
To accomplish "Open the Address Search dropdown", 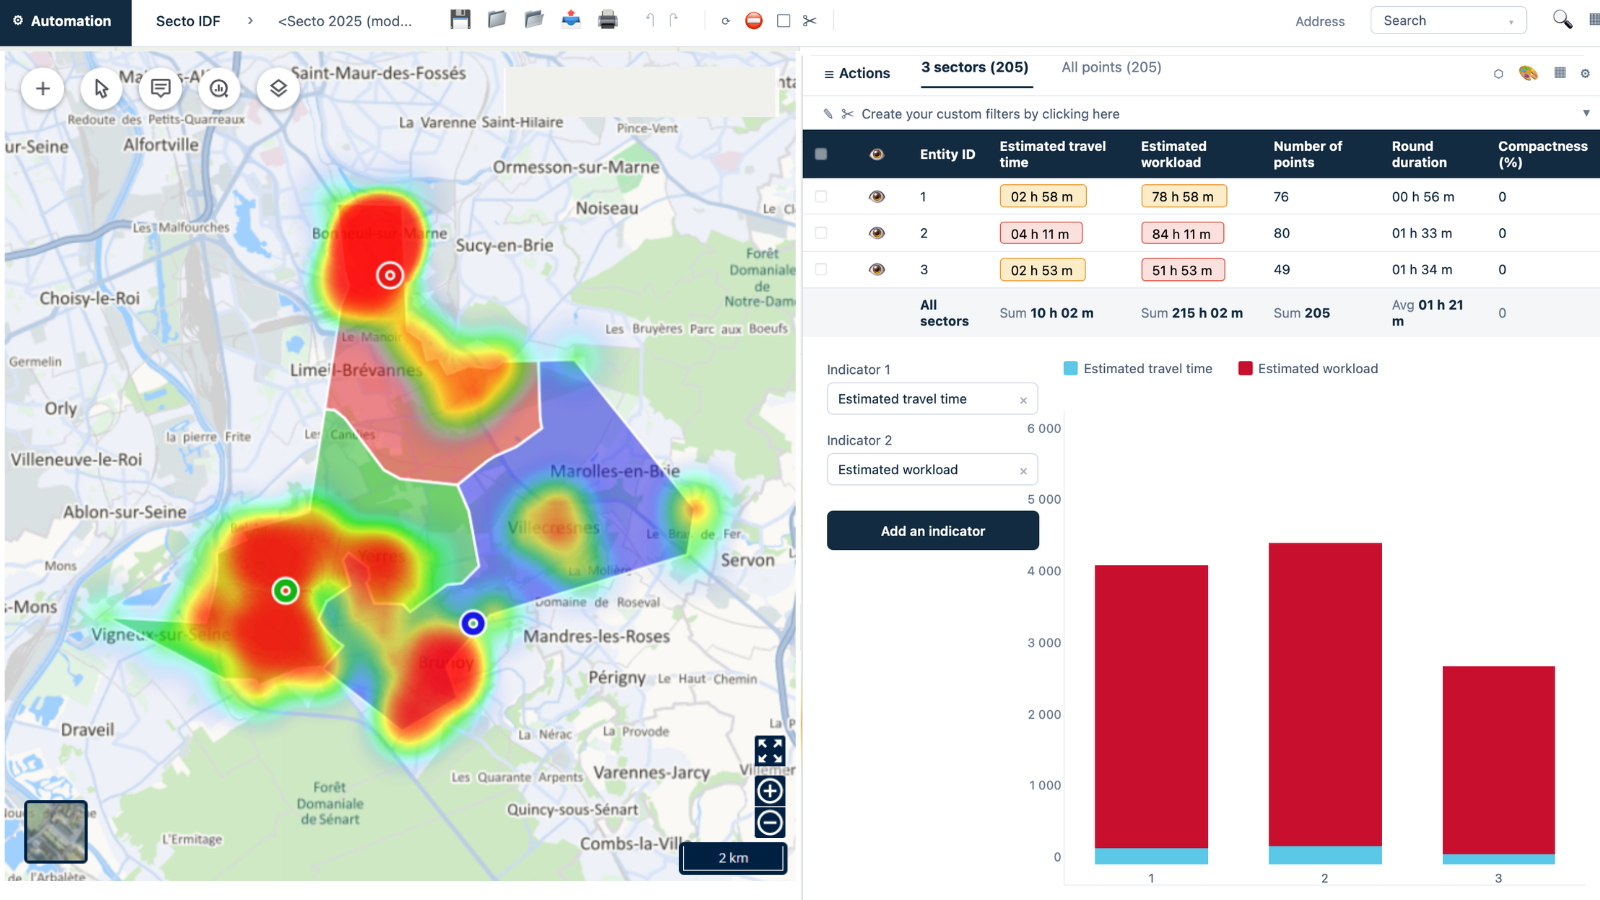I will point(1448,21).
